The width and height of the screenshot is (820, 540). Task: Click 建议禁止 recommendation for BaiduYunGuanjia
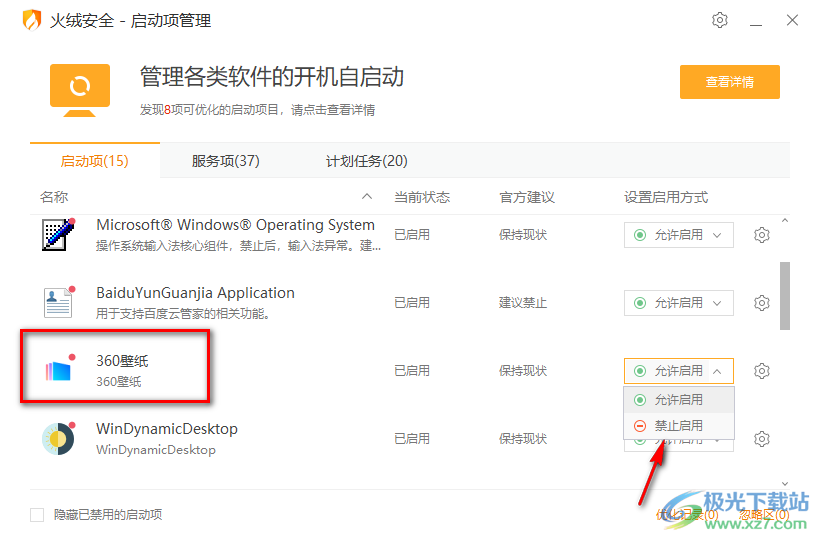pyautogui.click(x=522, y=303)
